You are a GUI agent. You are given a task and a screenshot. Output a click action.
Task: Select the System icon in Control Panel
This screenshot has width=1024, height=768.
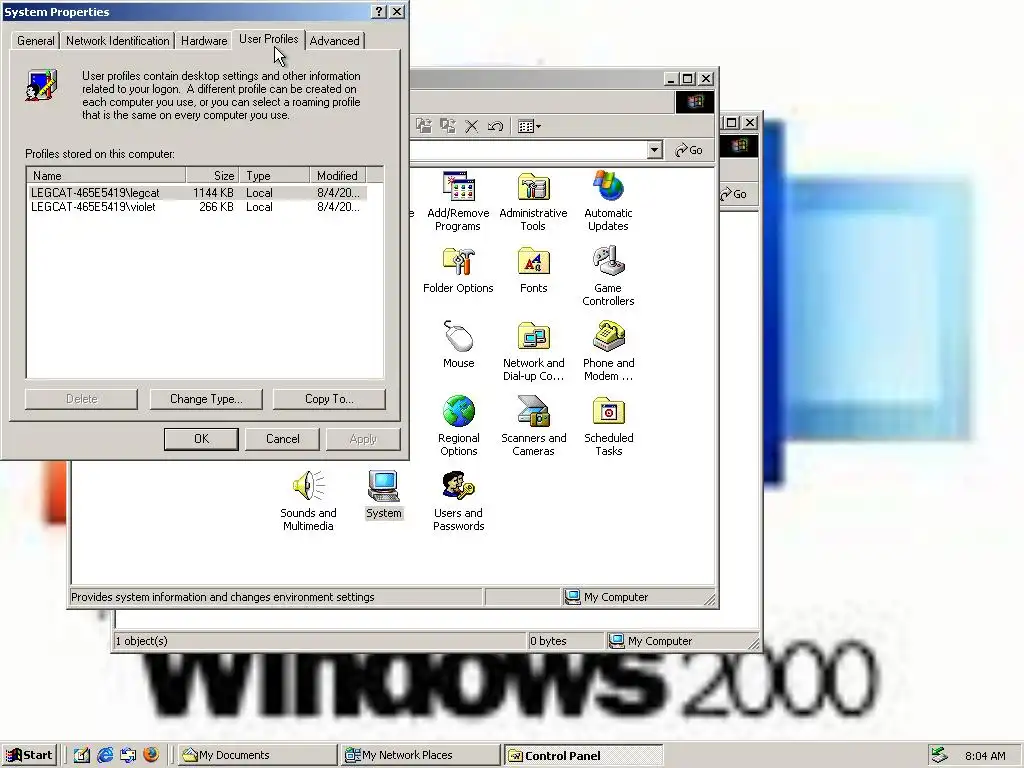click(x=383, y=494)
